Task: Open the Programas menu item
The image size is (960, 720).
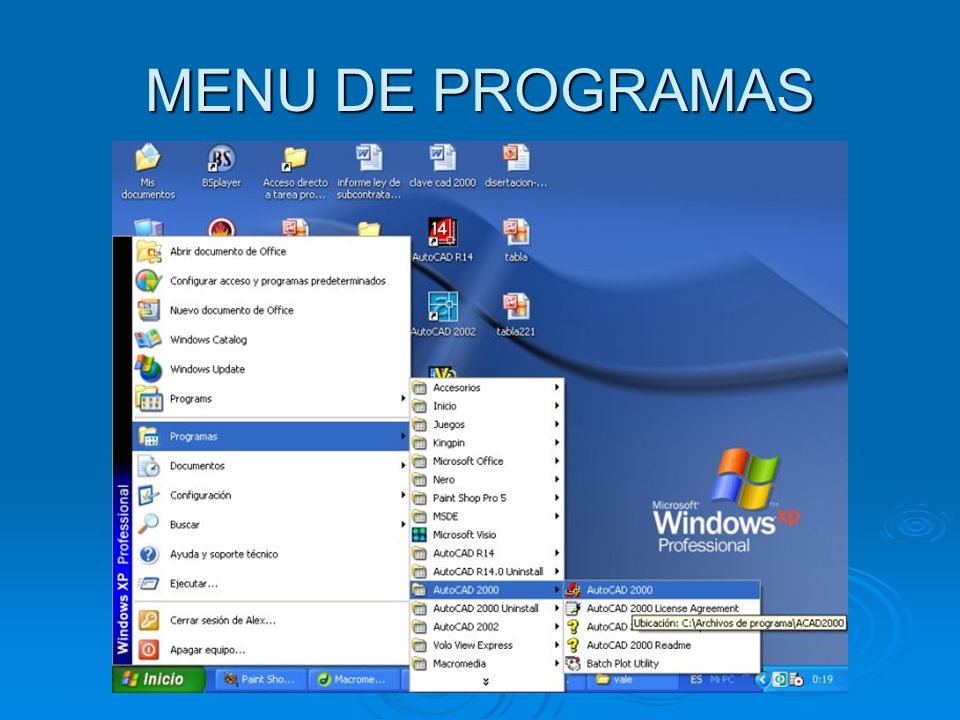Action: [x=271, y=437]
